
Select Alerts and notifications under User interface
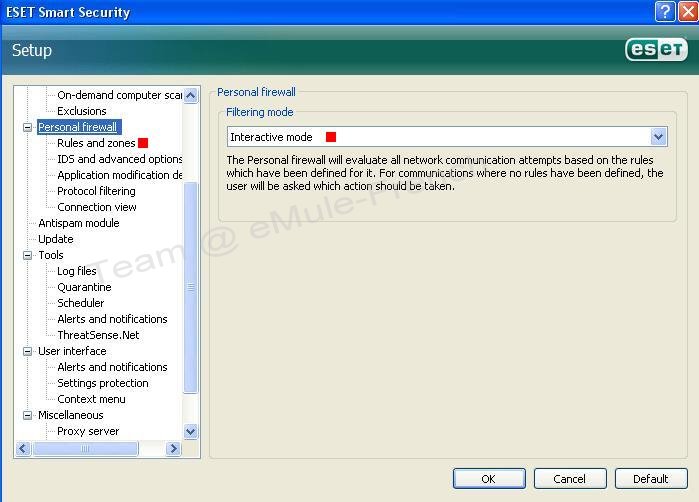coord(112,367)
